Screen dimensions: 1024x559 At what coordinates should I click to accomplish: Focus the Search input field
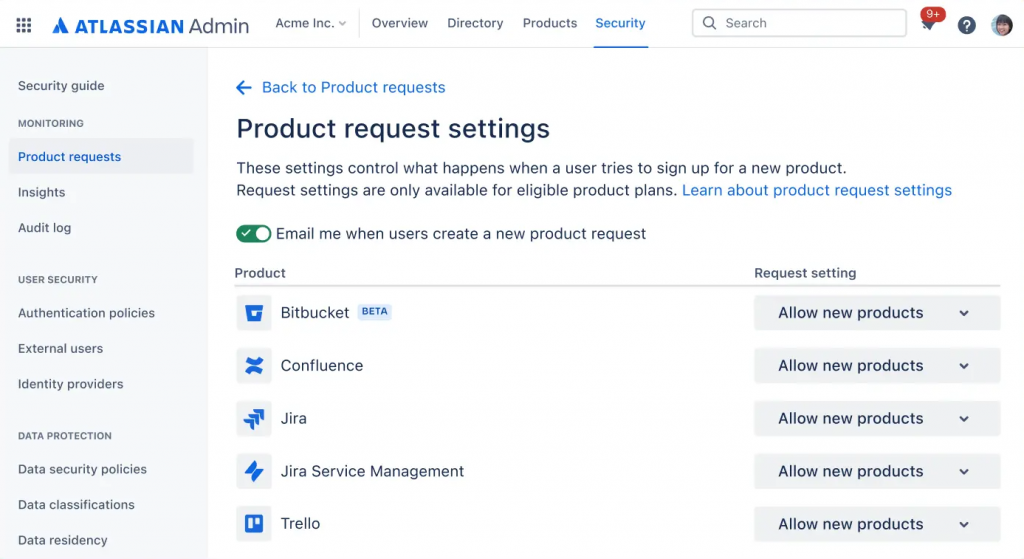coord(799,24)
